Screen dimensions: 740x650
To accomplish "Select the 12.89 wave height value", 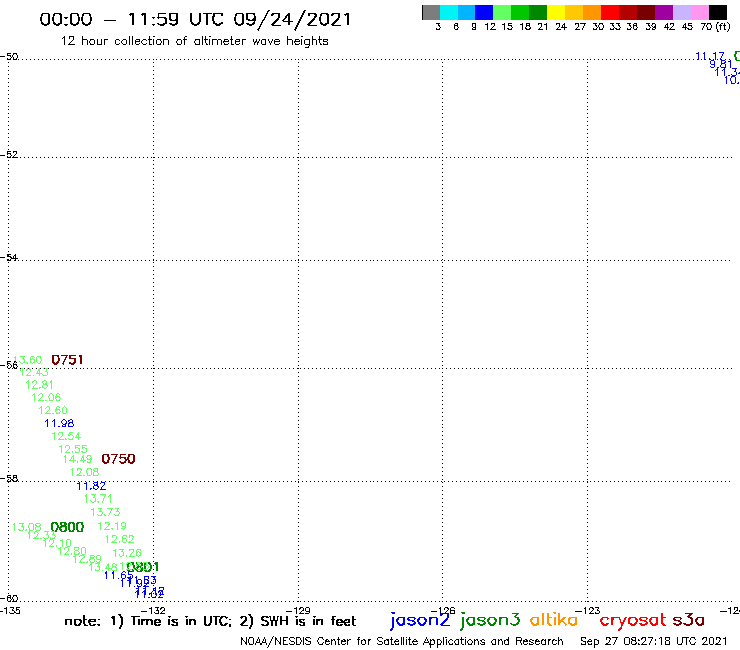I will [x=87, y=559].
